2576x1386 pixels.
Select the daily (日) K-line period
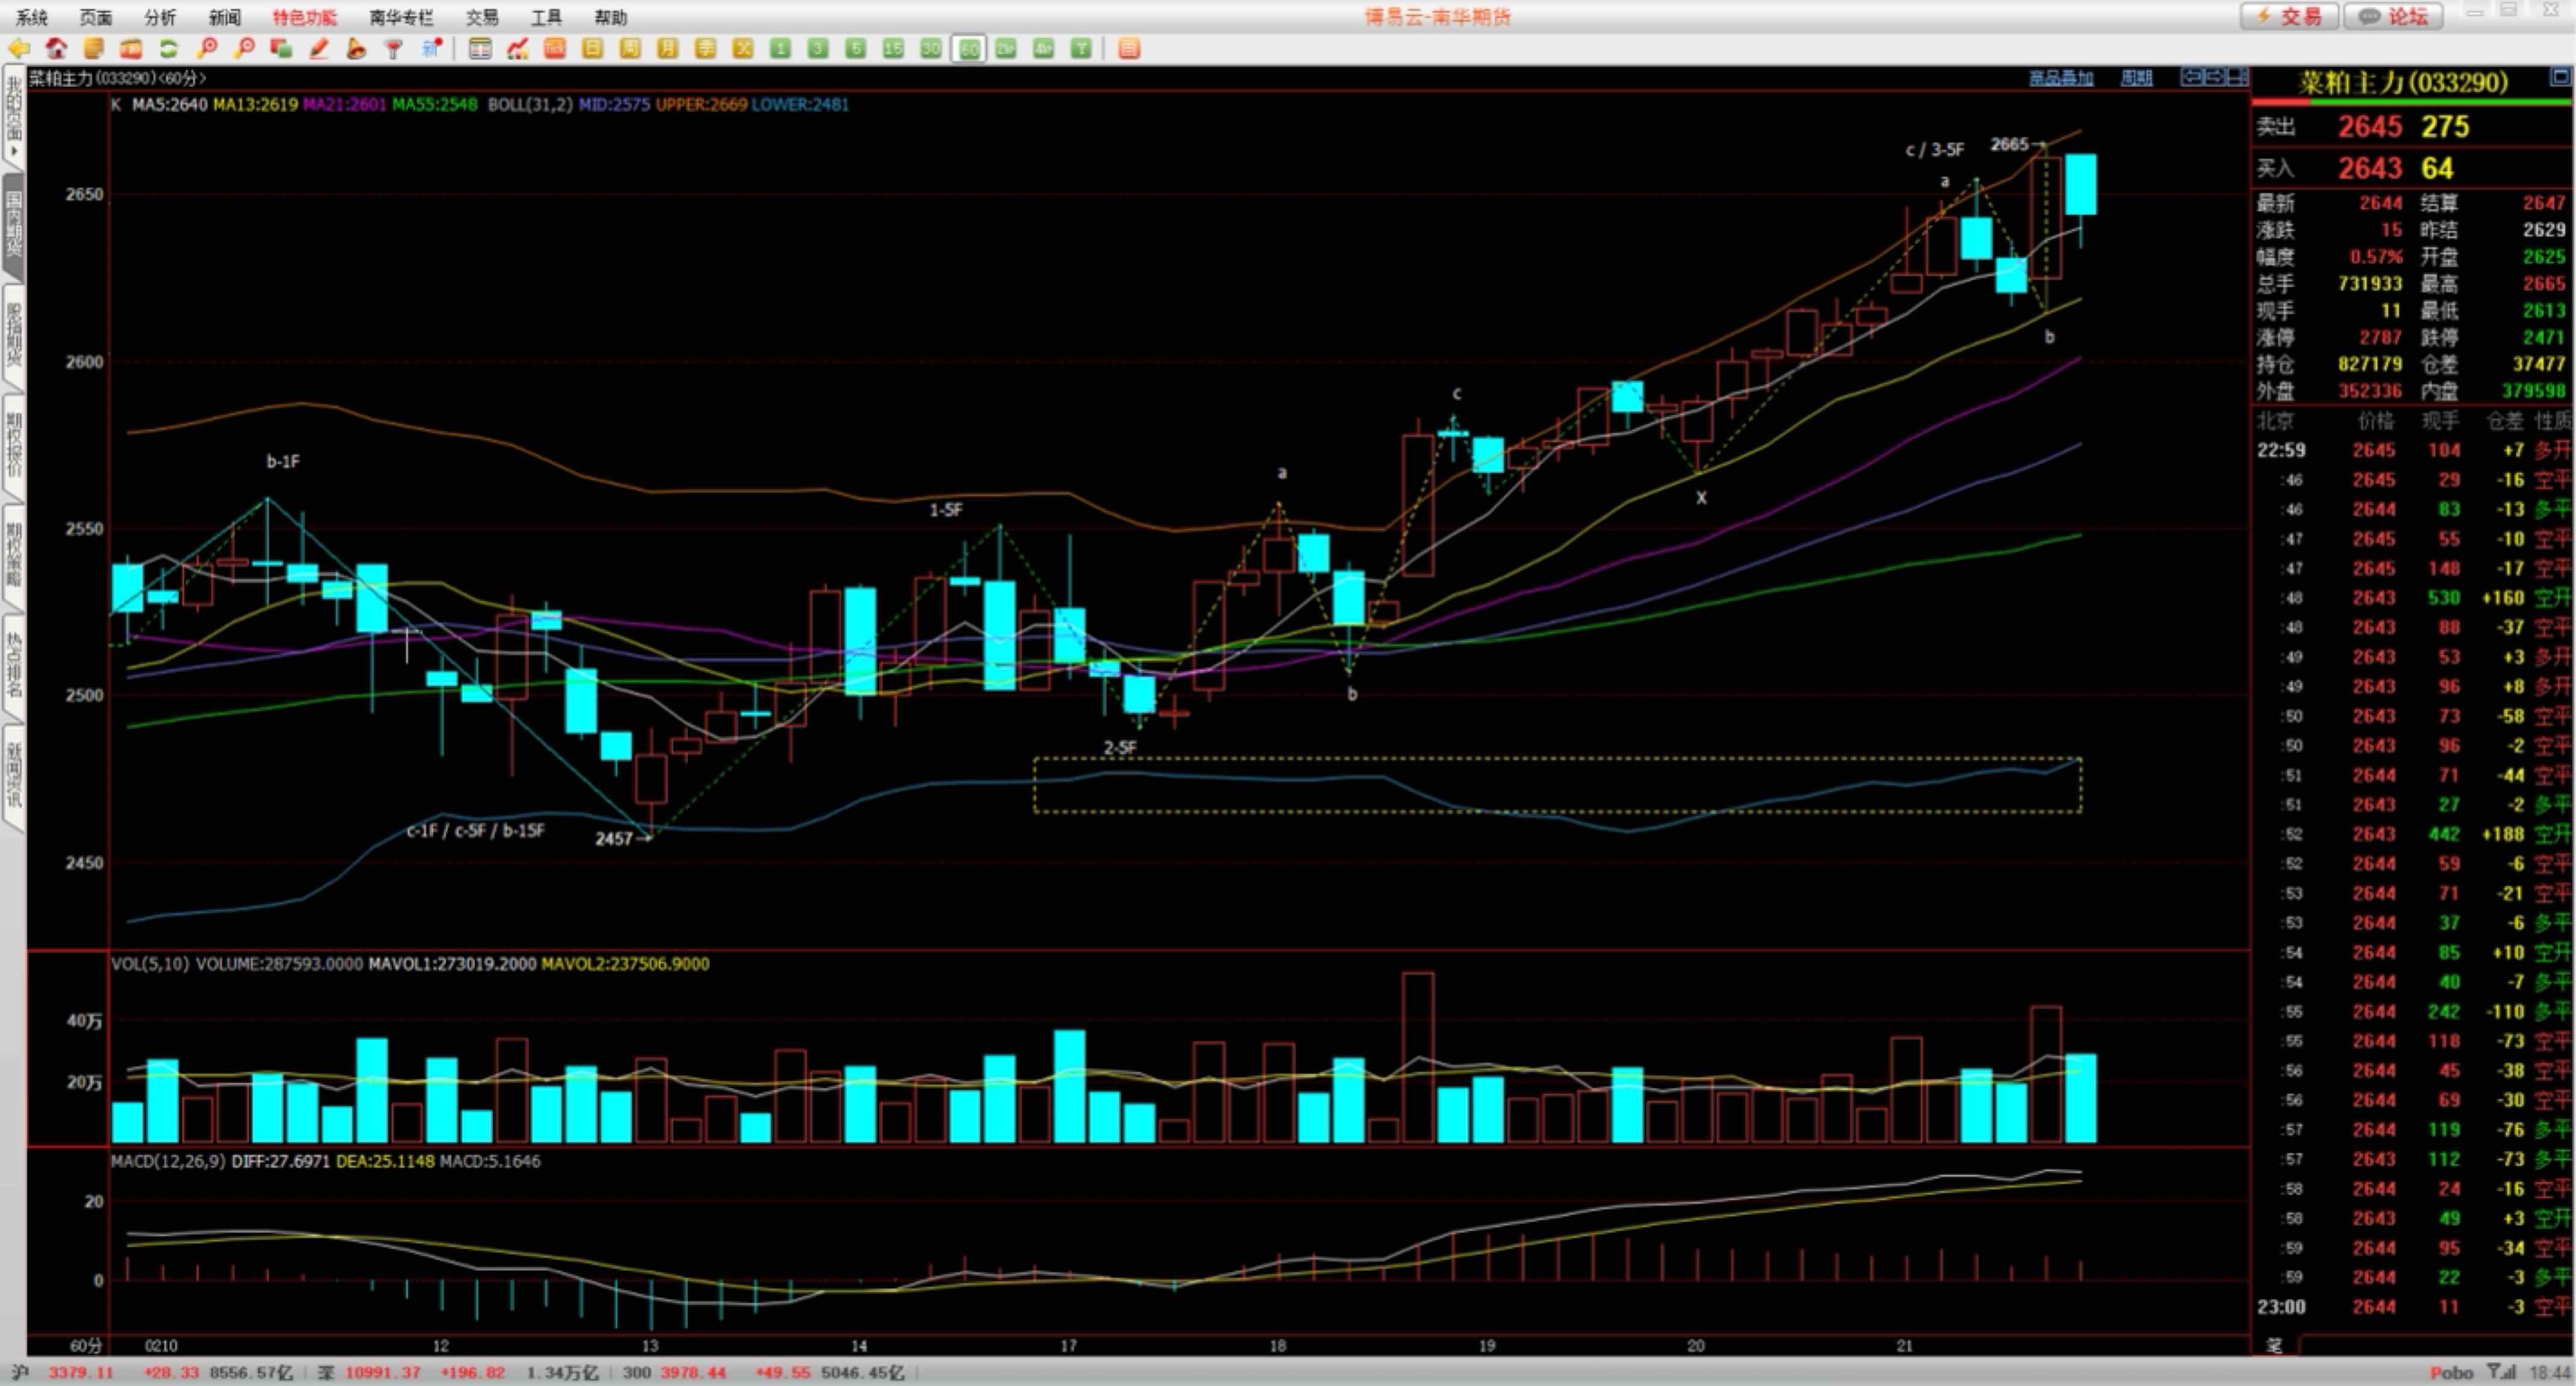tap(592, 48)
